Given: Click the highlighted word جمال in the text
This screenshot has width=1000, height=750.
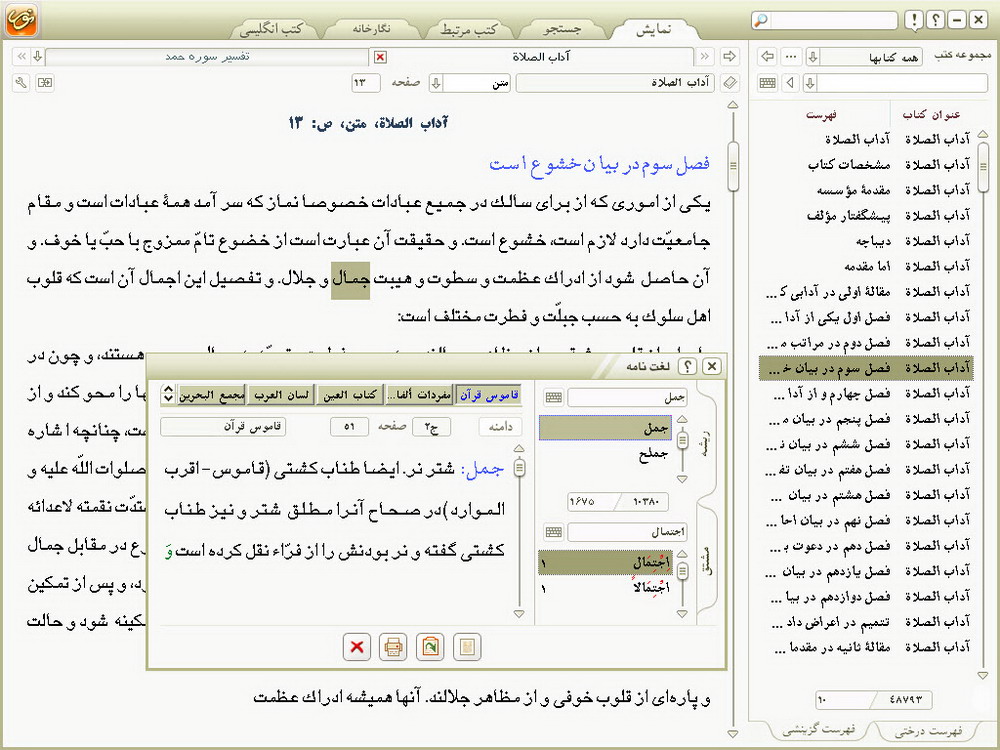Looking at the screenshot, I should [350, 279].
